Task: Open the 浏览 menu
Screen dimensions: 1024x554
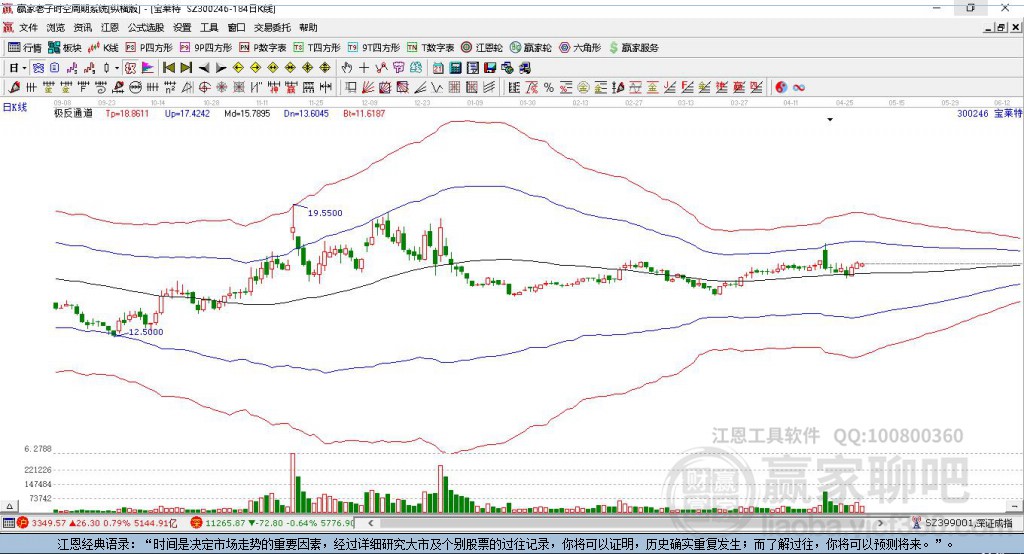Action: point(56,27)
